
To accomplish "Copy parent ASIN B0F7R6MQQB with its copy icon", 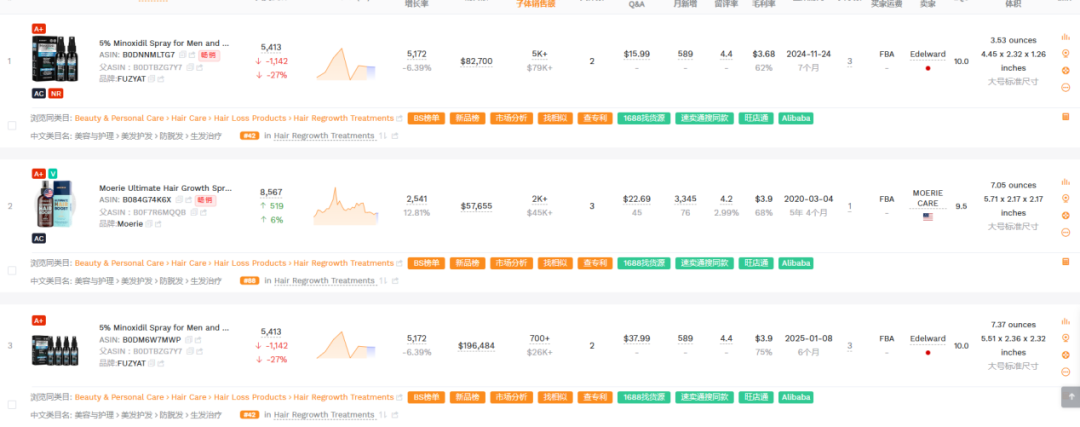I will (194, 212).
